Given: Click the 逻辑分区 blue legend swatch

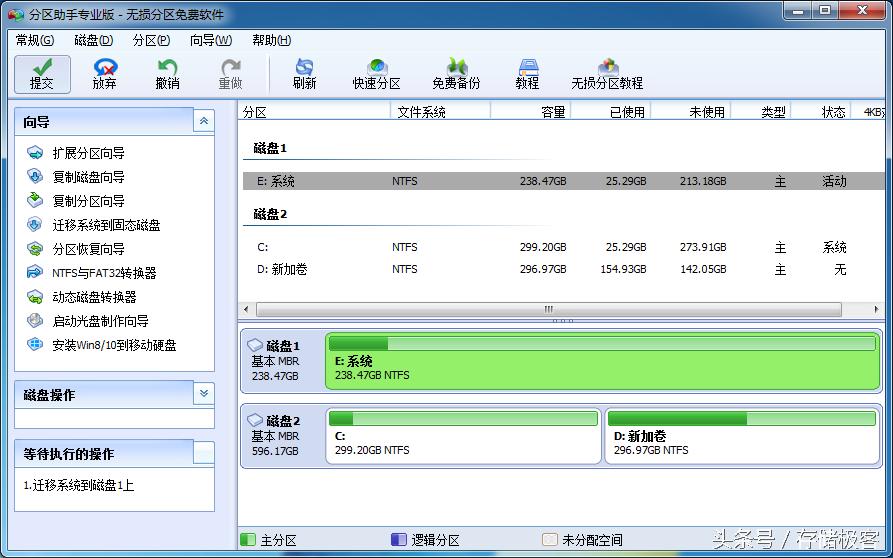Looking at the screenshot, I should [x=399, y=539].
